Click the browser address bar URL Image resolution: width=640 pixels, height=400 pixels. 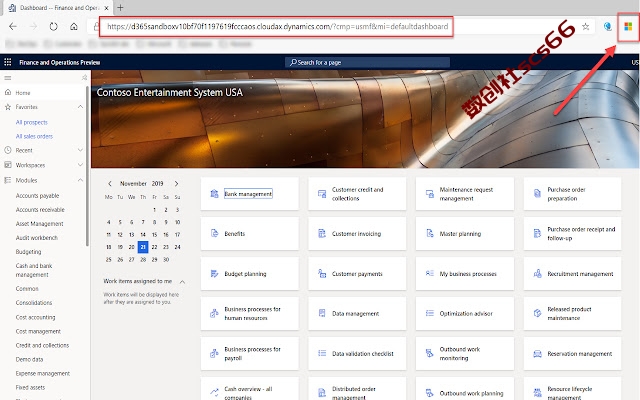277,27
